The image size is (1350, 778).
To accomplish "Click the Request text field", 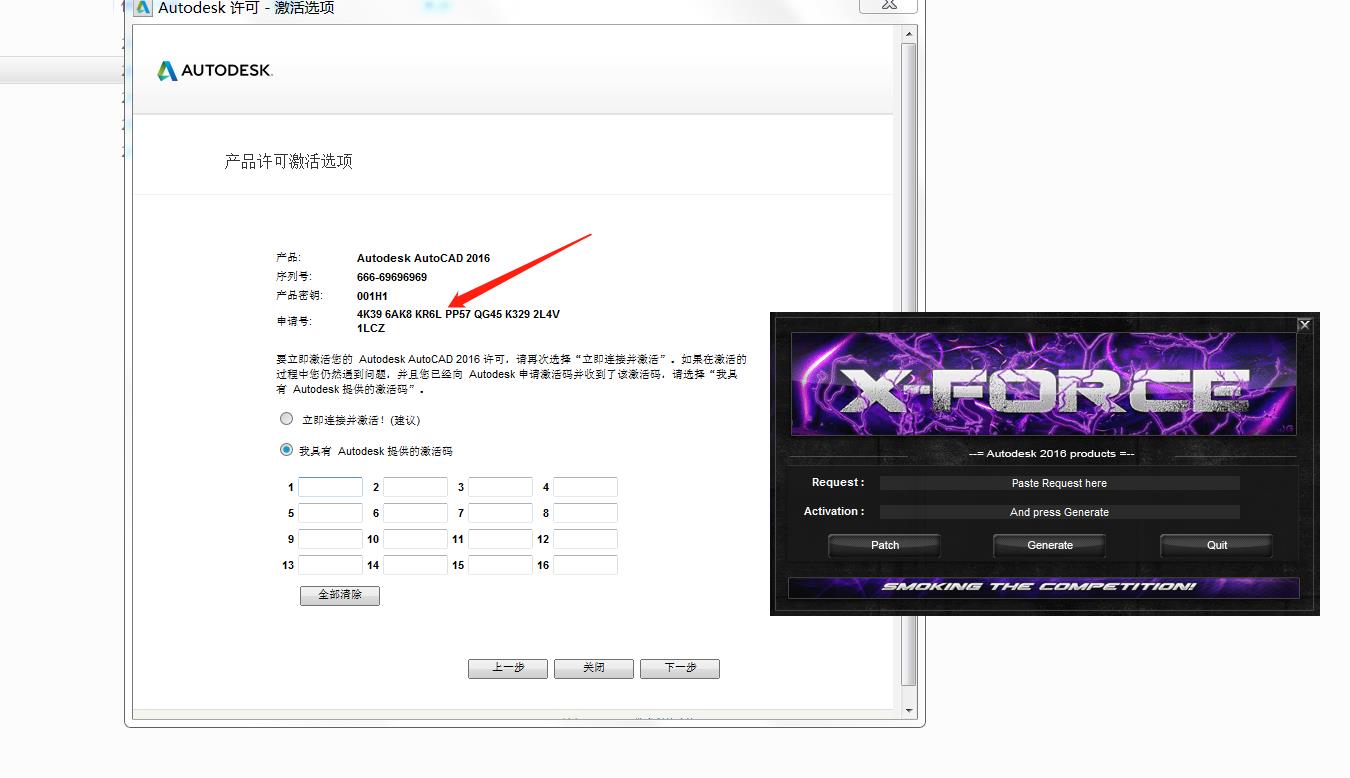I will pyautogui.click(x=1059, y=483).
